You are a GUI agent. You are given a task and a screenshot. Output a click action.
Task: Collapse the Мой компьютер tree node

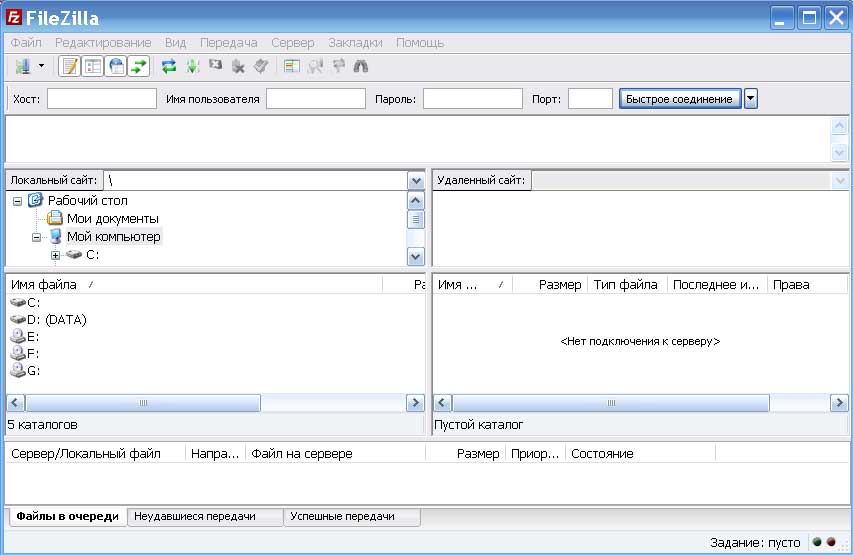[x=36, y=237]
